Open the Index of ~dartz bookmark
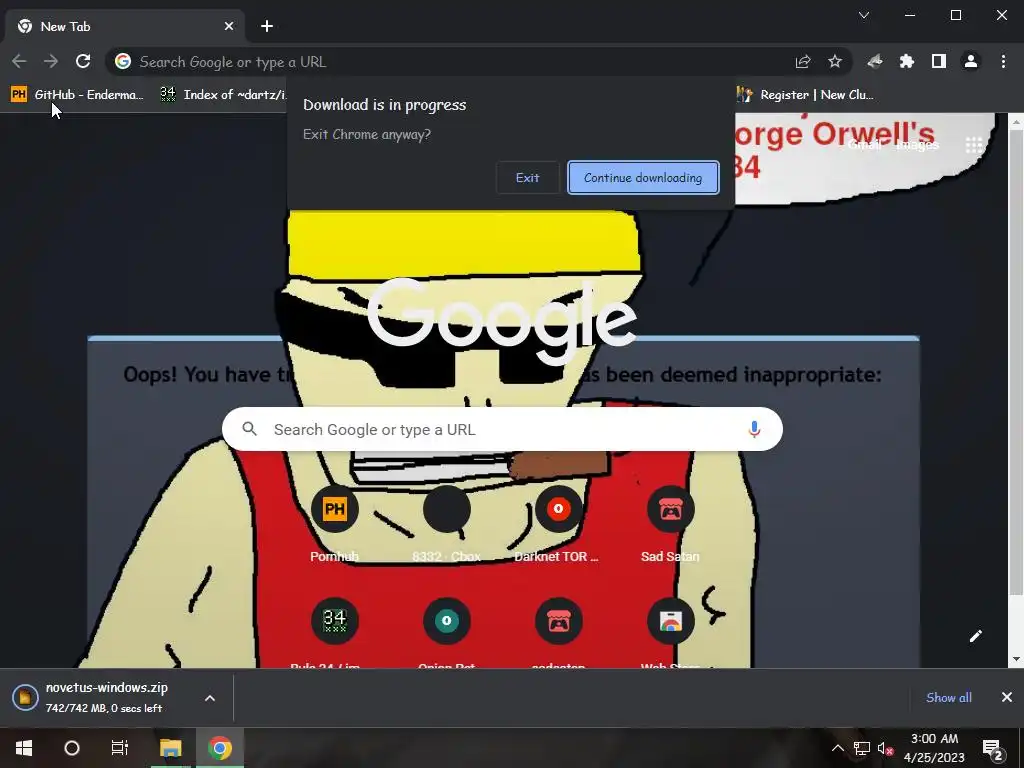Screen dimensions: 1024x768 click(223, 95)
